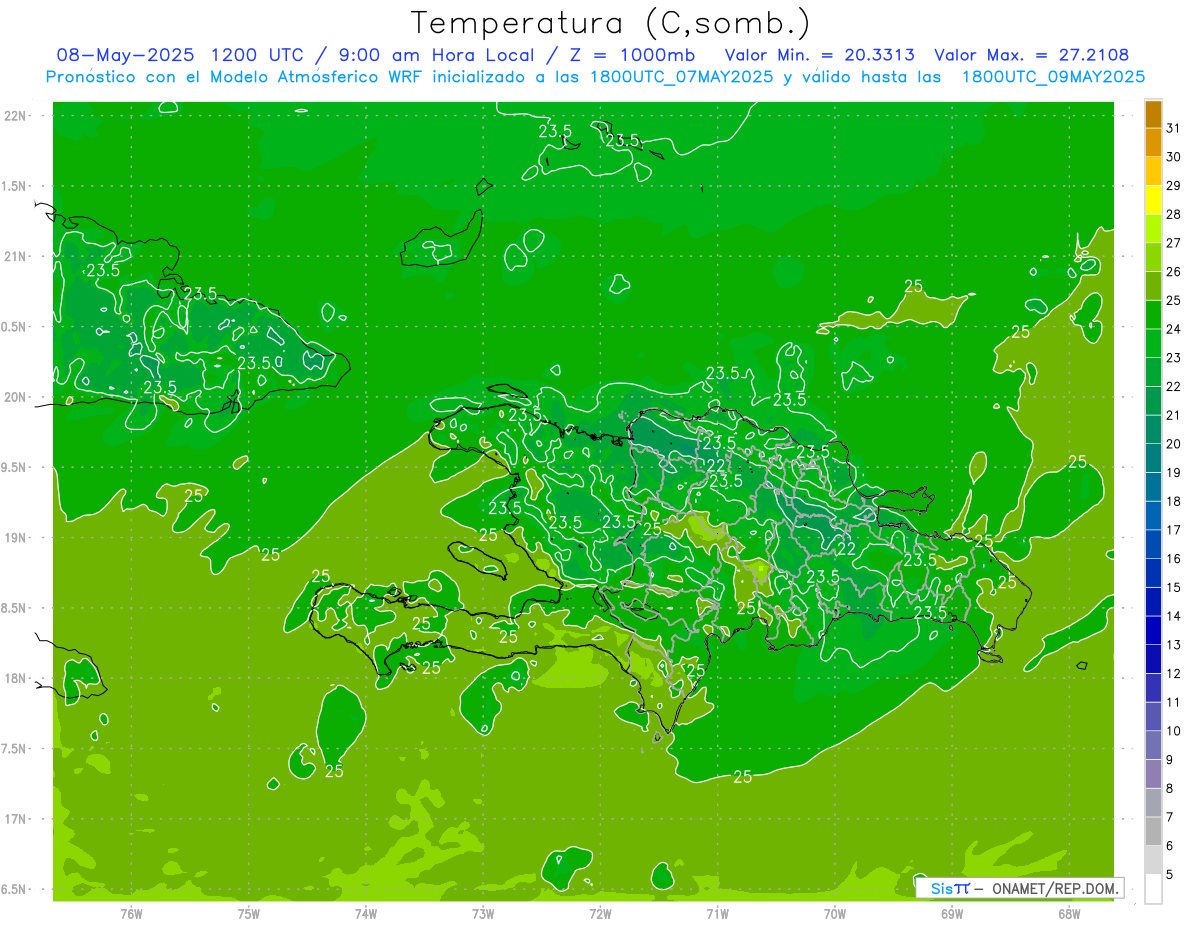
Task: Click the "72W" longitude axis label
Action: (600, 913)
